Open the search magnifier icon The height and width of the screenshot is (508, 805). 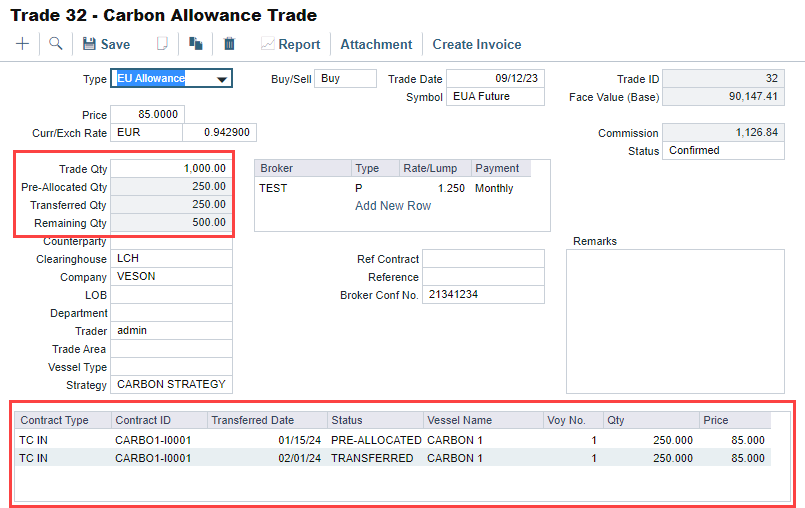pos(55,44)
